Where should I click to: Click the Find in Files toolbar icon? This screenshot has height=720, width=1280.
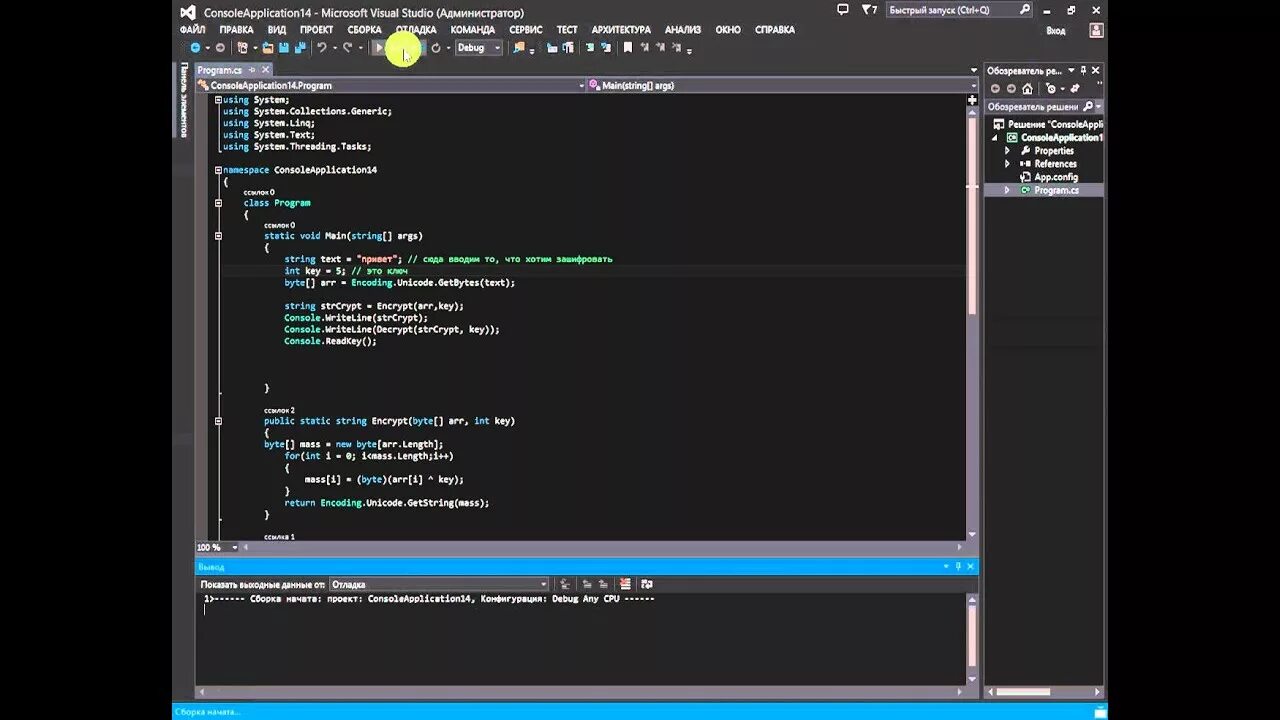click(x=519, y=48)
